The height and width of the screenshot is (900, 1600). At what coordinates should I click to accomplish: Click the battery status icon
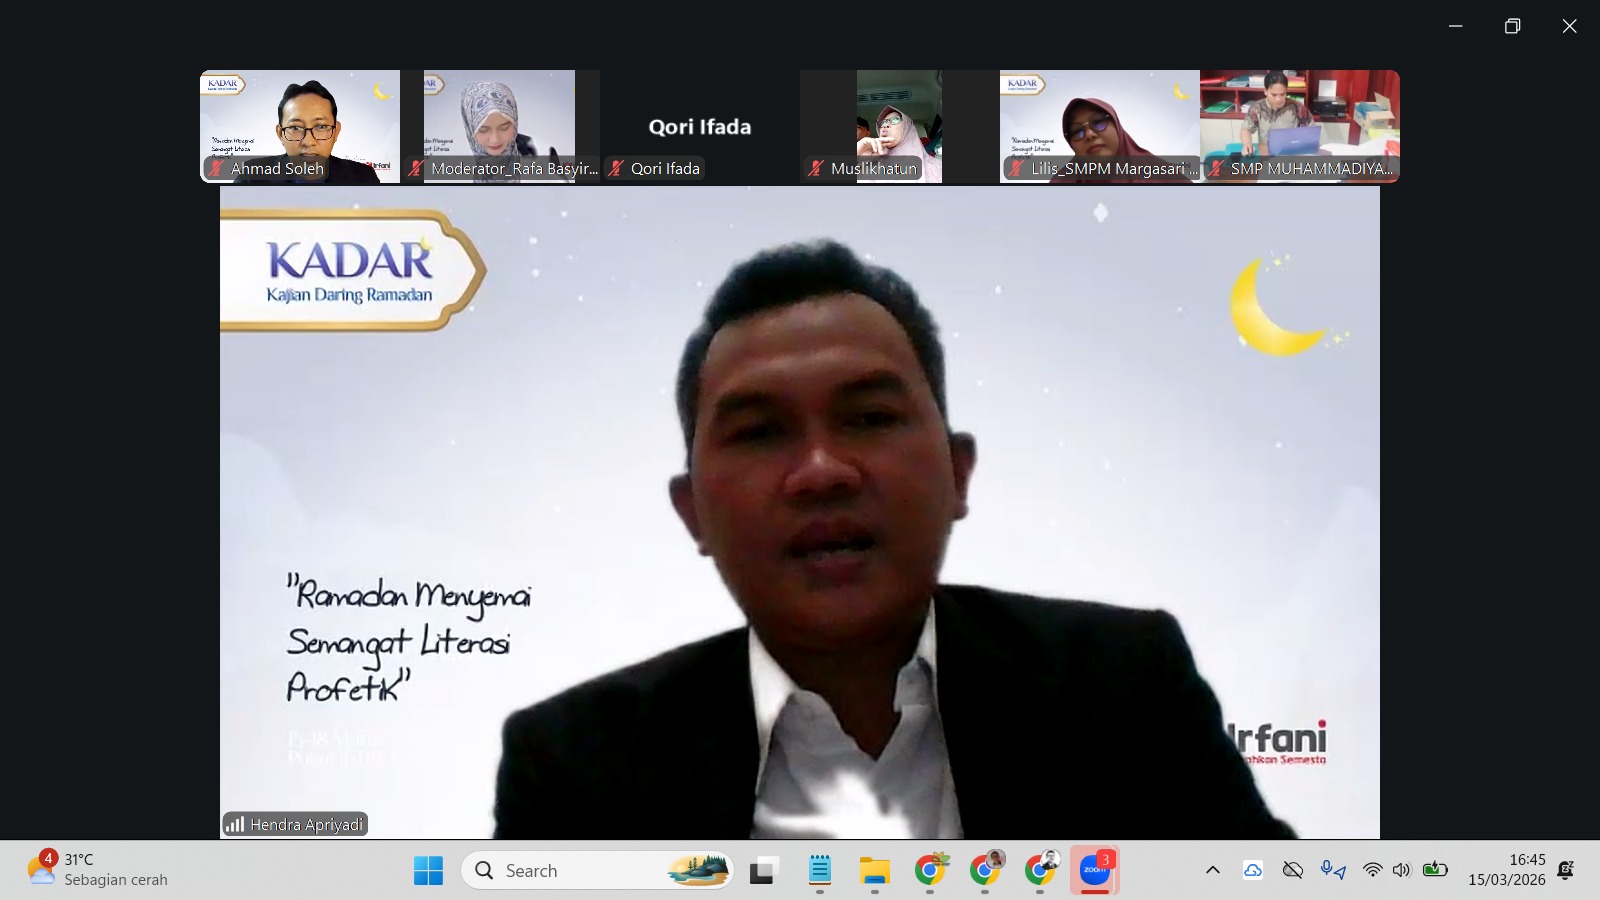tap(1435, 870)
